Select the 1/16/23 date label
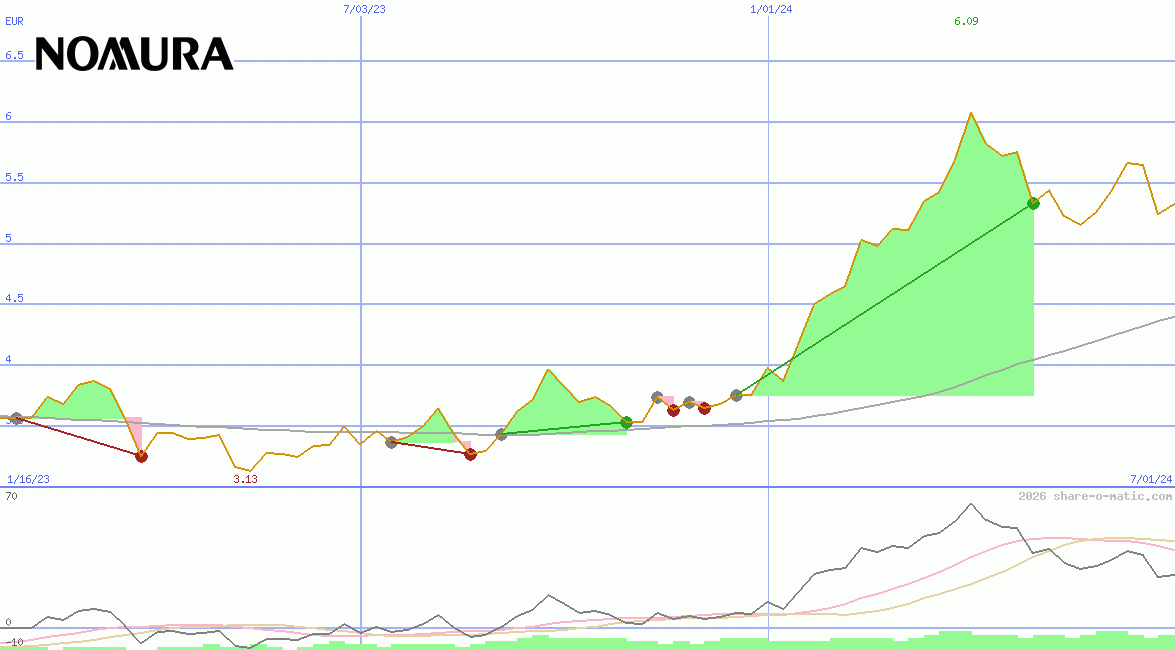This screenshot has height=650, width=1175. (27, 480)
